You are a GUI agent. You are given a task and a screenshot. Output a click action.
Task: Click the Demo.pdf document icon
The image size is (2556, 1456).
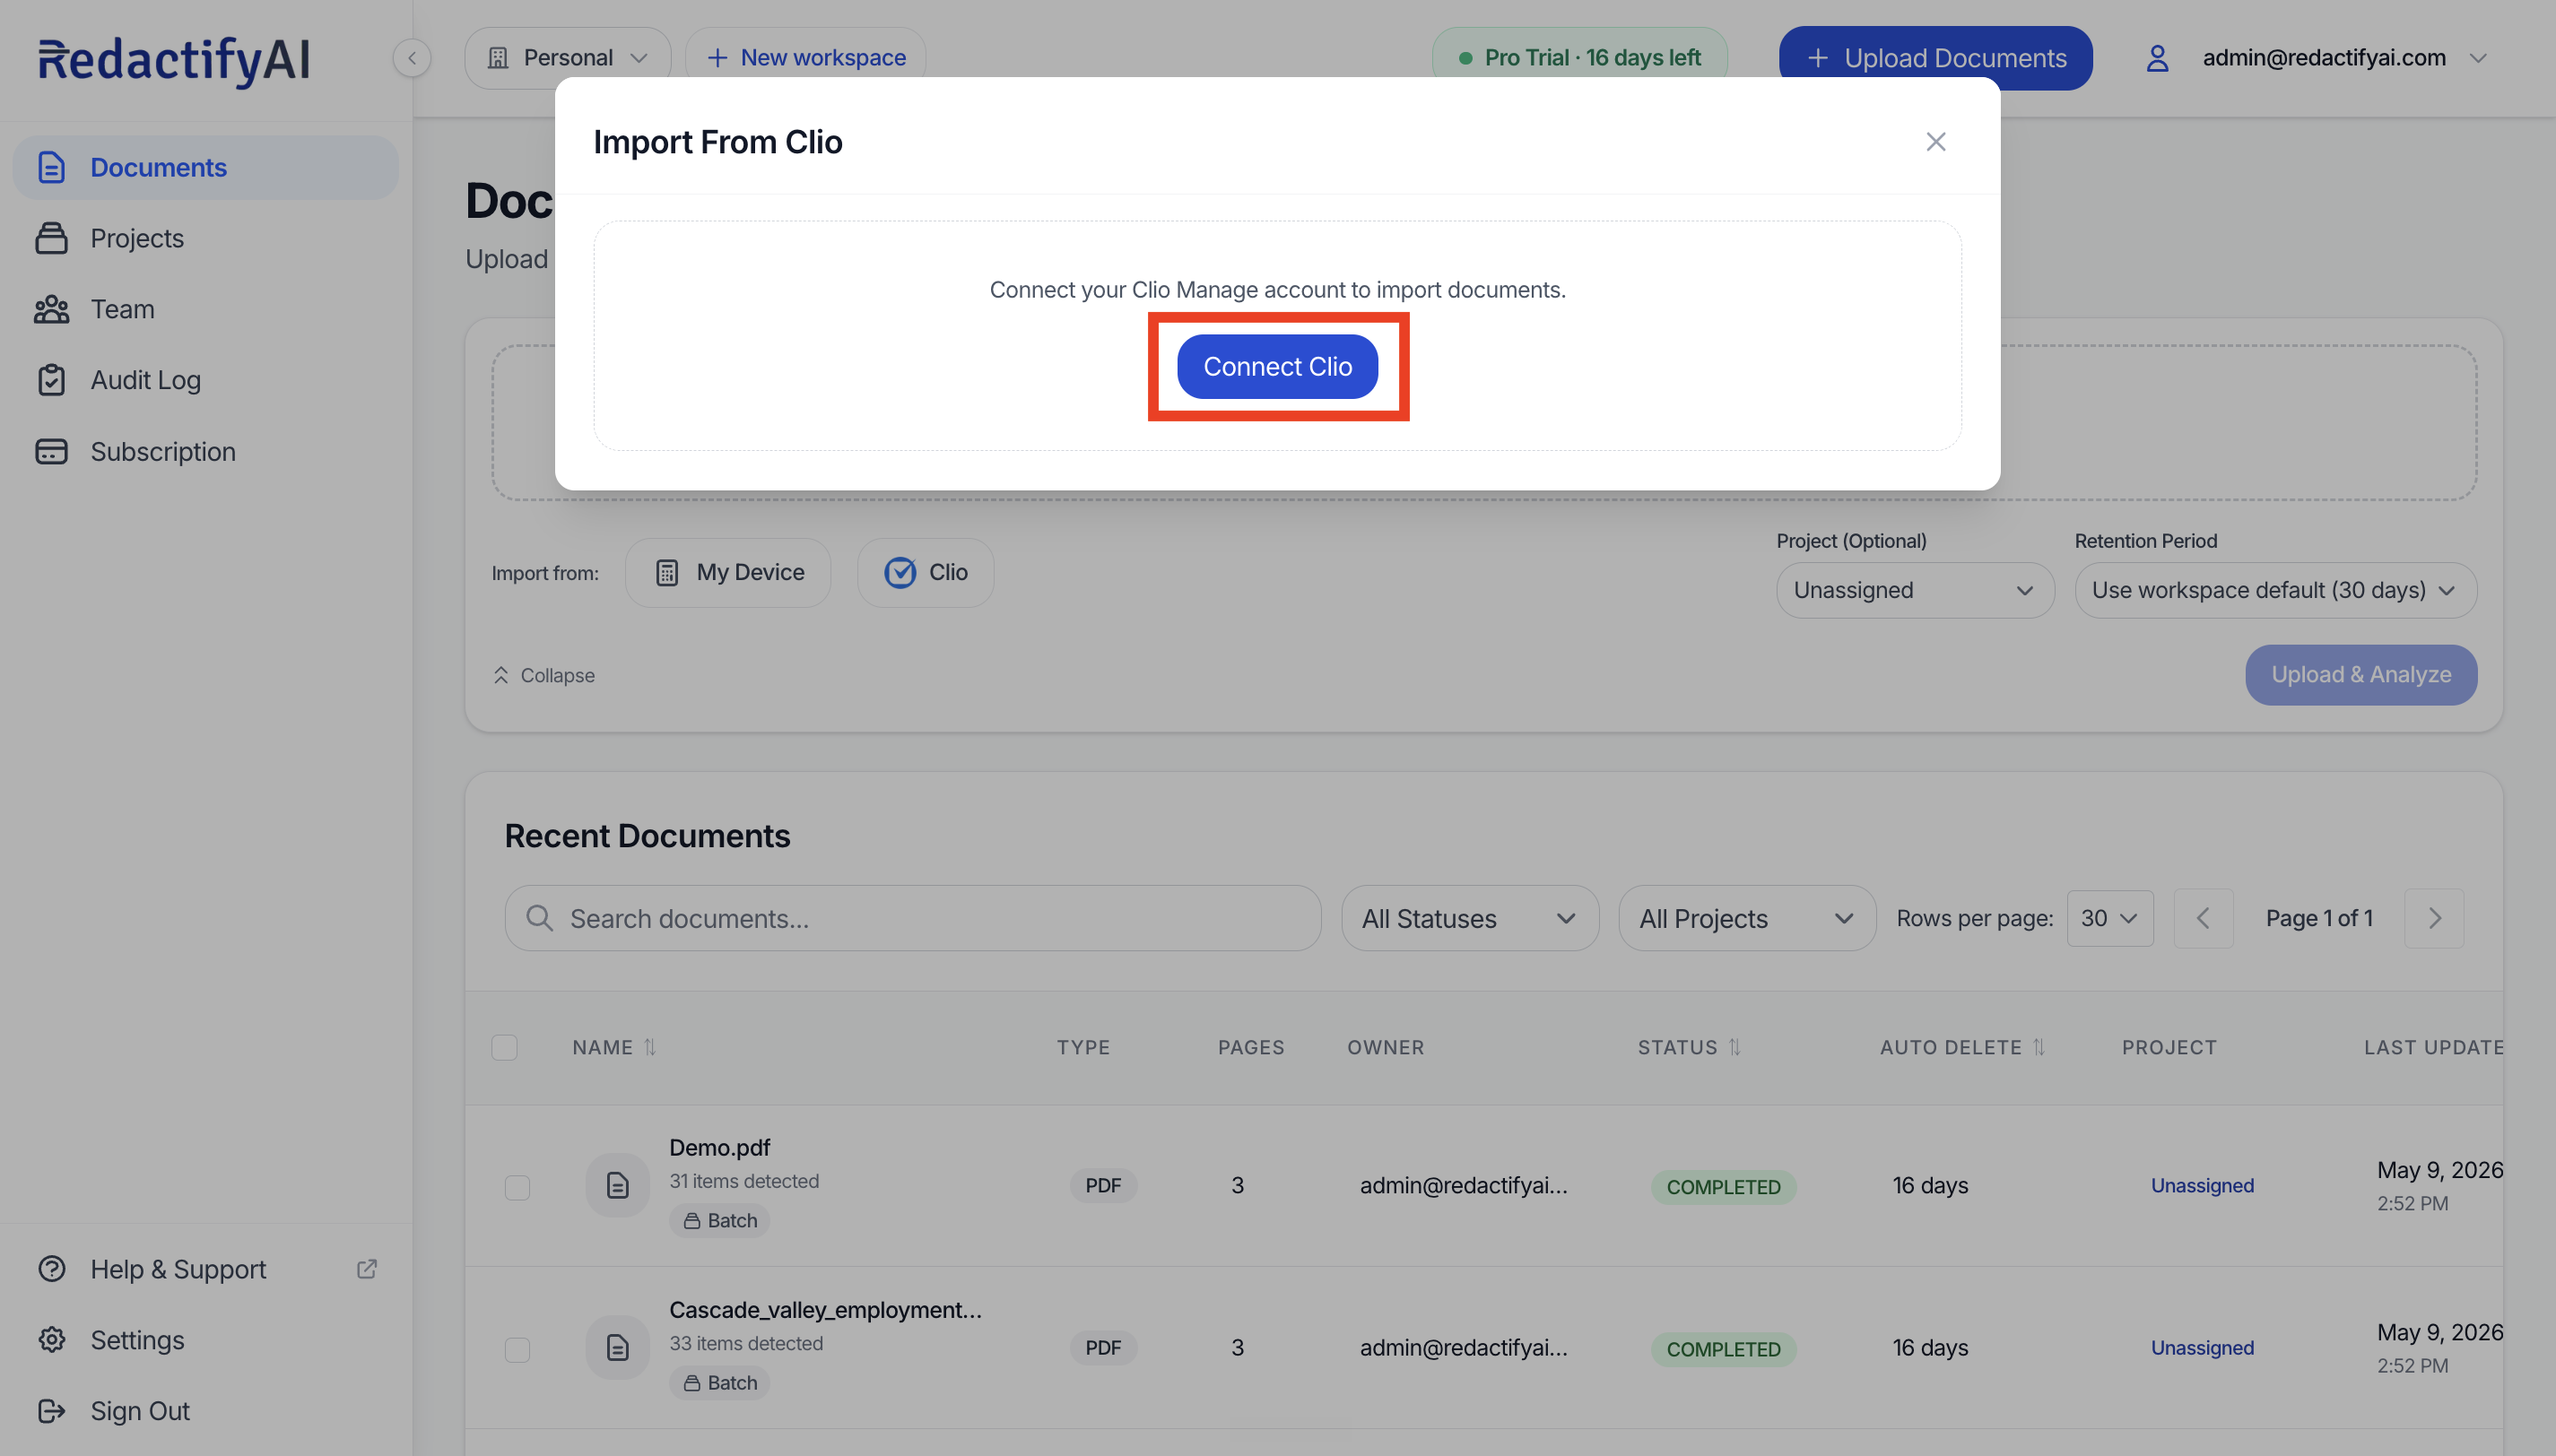(617, 1185)
